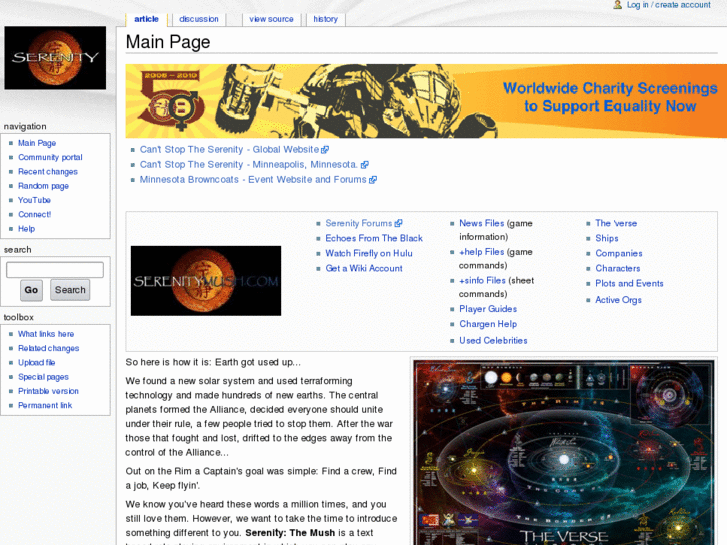Viewport: 727px width, 545px height.
Task: Open Plots and Events link
Action: coord(629,283)
